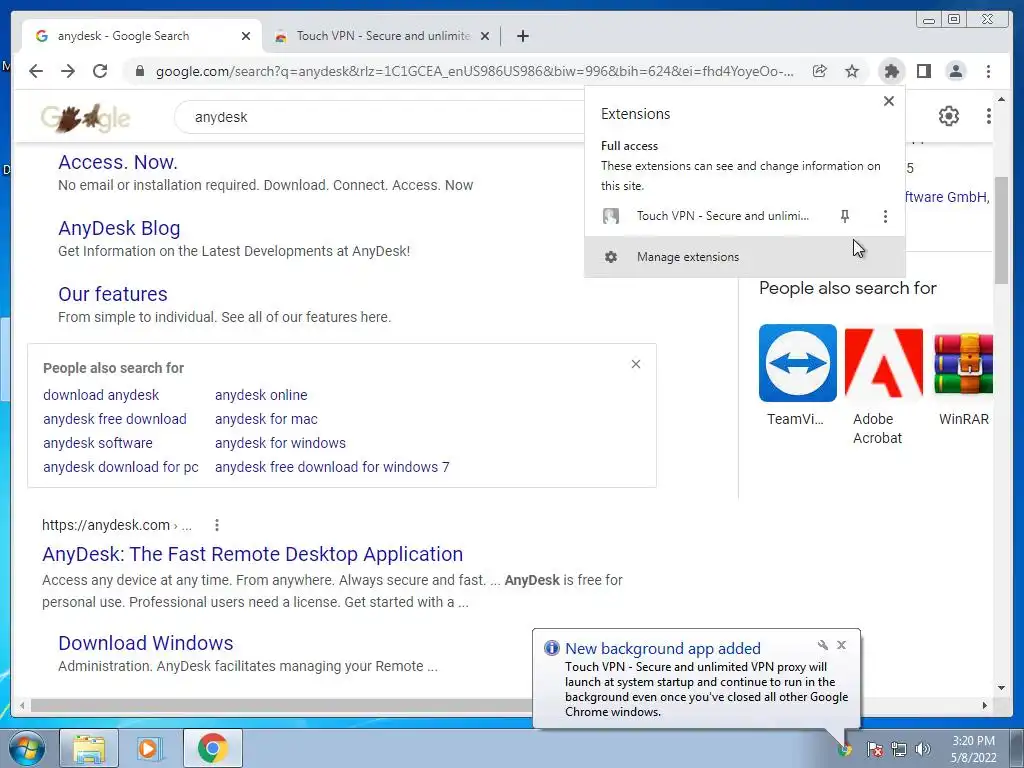Click the New background app added title

pyautogui.click(x=663, y=648)
